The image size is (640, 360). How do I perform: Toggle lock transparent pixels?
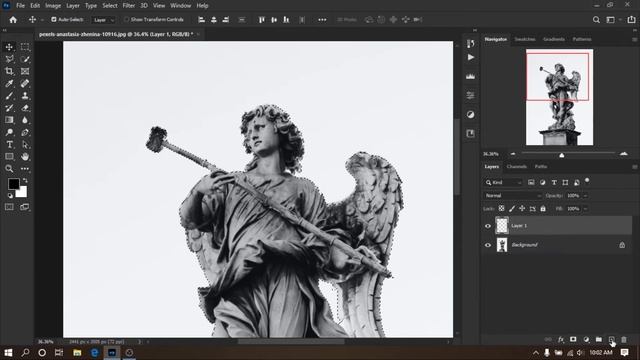click(501, 209)
